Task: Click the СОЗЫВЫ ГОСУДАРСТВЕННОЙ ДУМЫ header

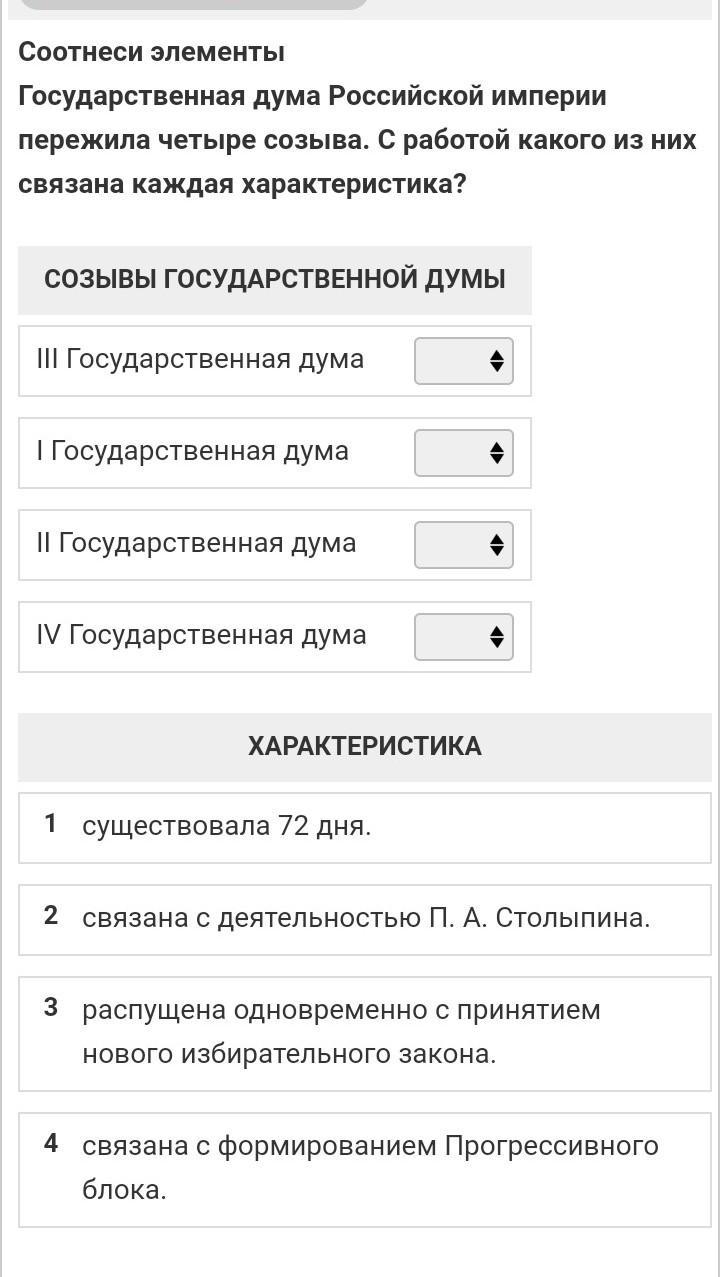Action: click(275, 280)
